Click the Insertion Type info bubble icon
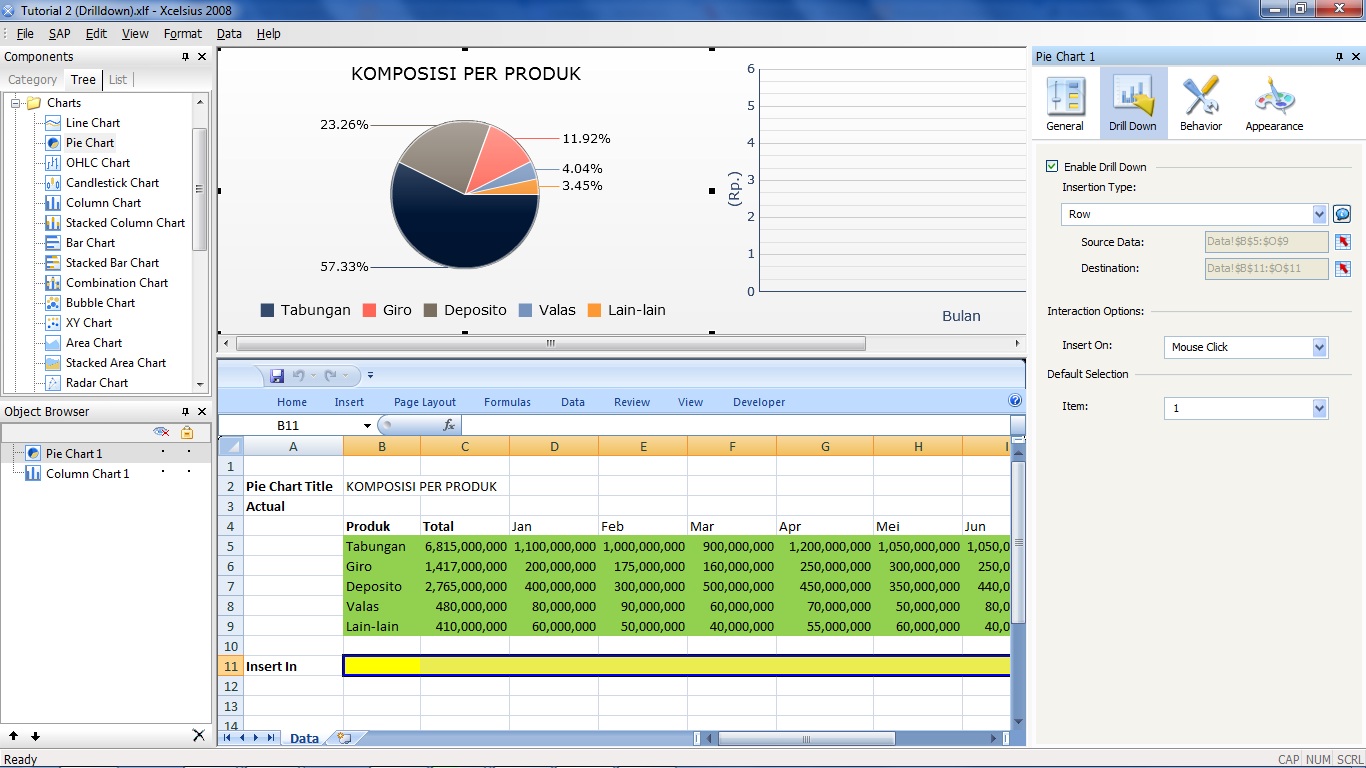 coord(1342,214)
